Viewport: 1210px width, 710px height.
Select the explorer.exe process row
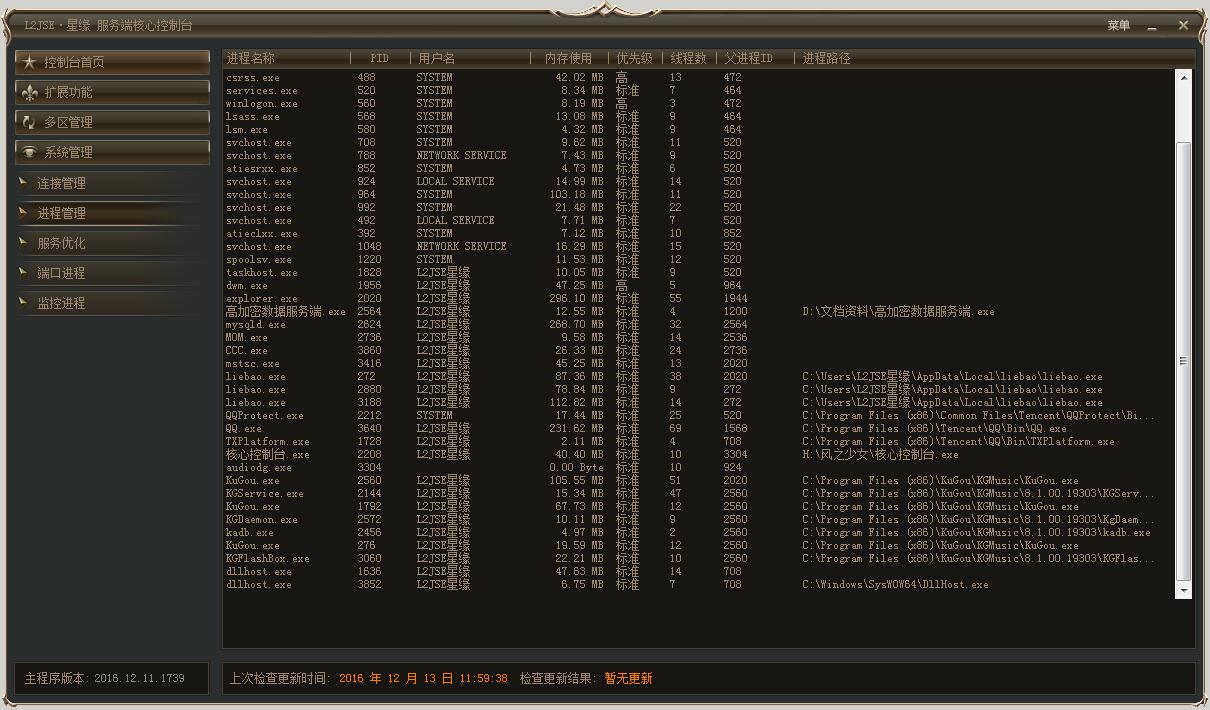(x=697, y=298)
